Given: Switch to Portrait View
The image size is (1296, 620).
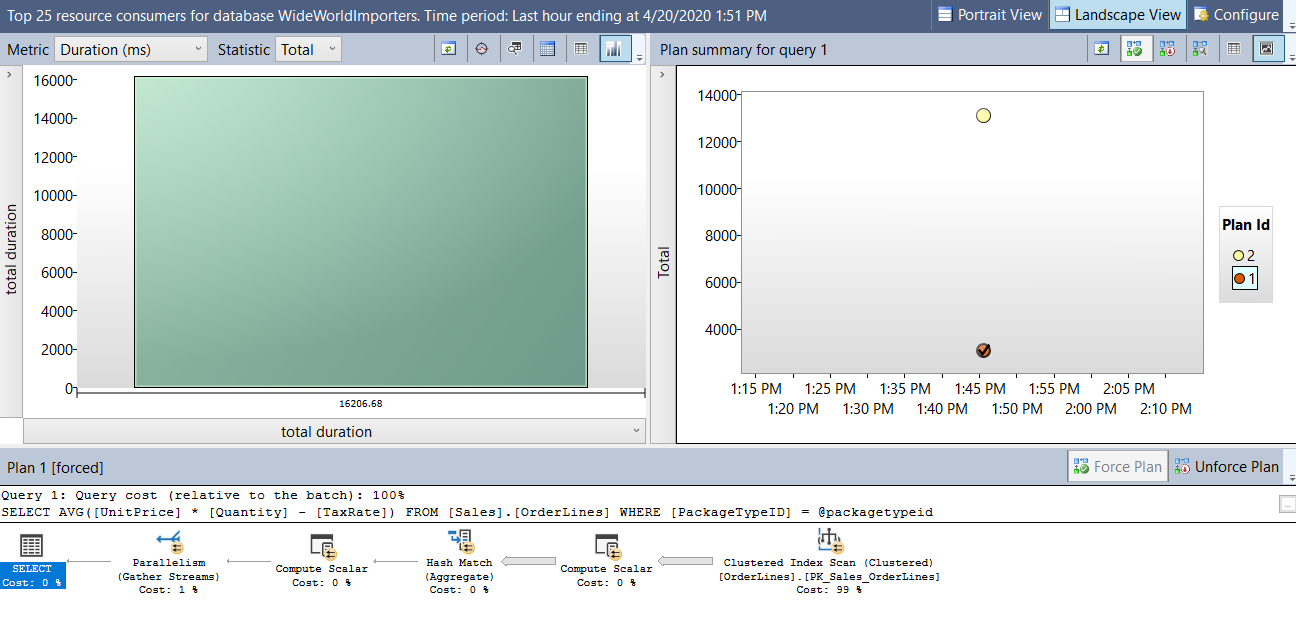Looking at the screenshot, I should point(989,14).
